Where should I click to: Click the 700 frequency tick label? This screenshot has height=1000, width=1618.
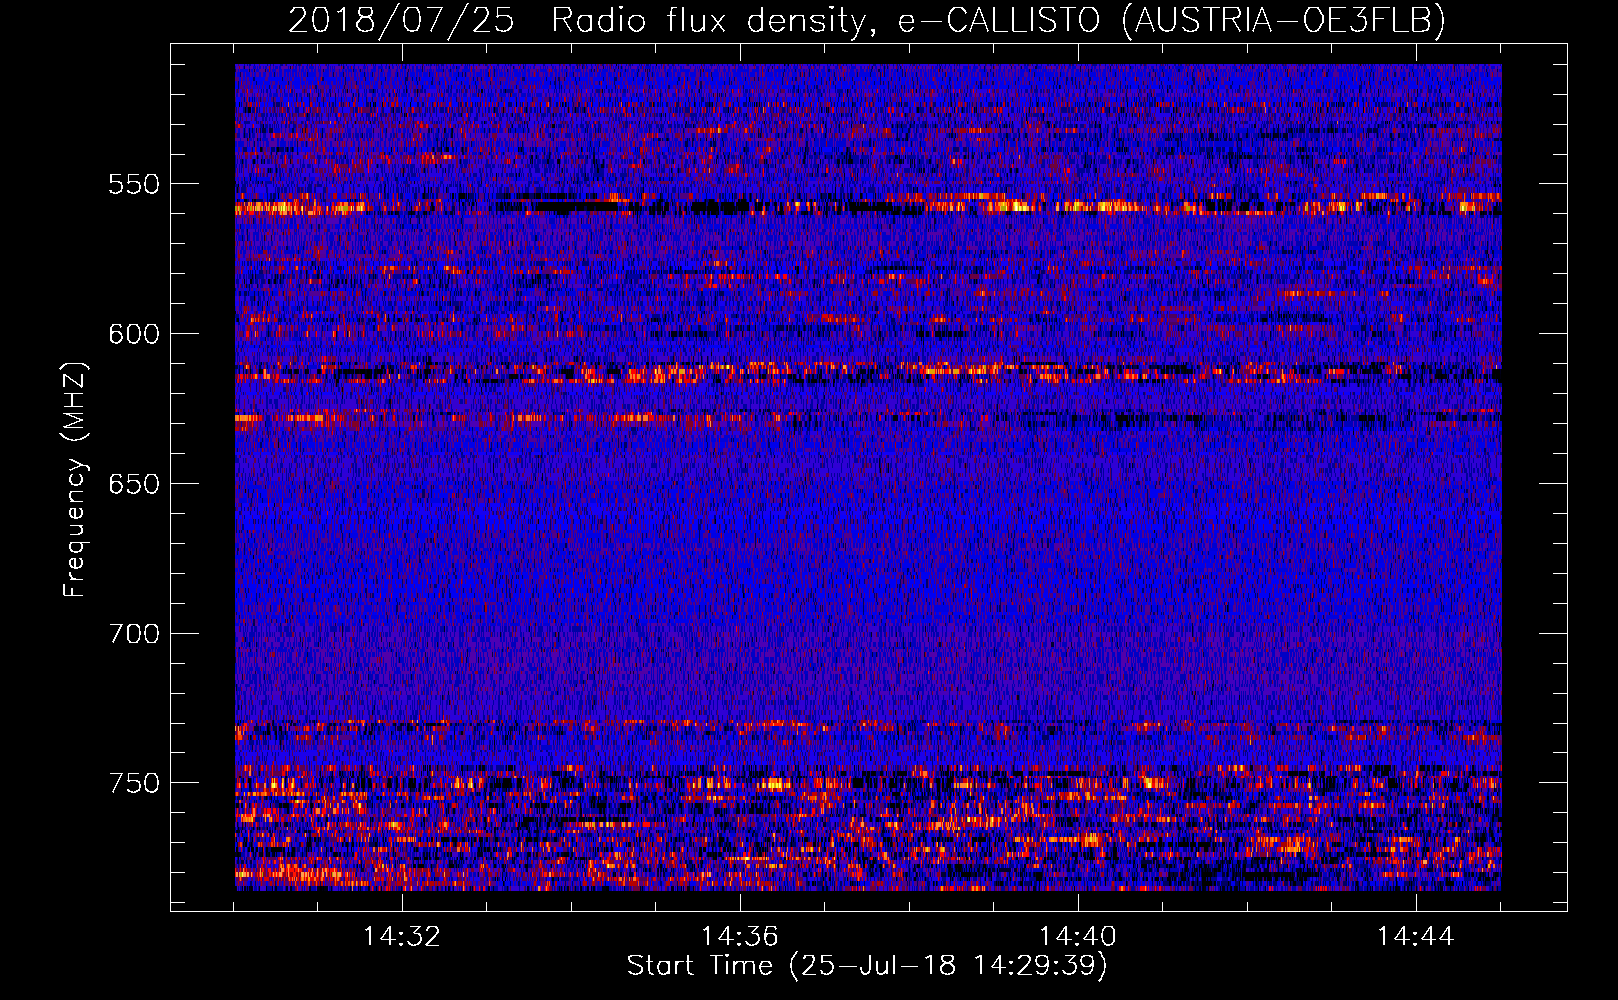coord(134,634)
